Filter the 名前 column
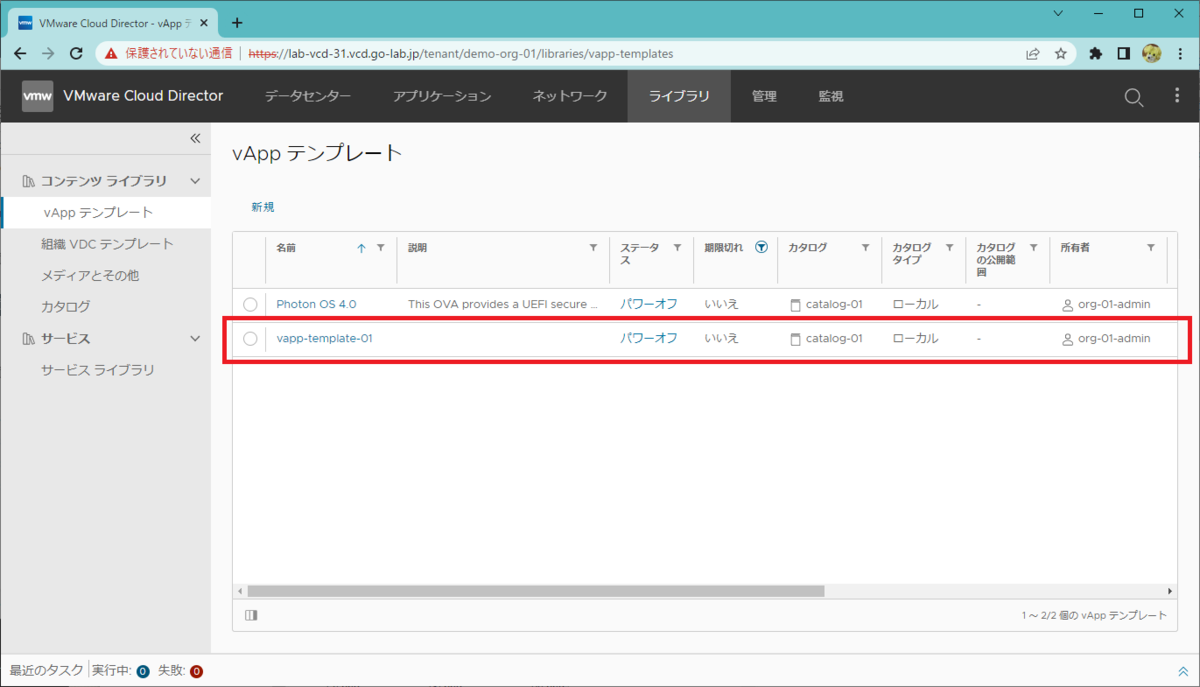The image size is (1200, 687). coord(380,248)
